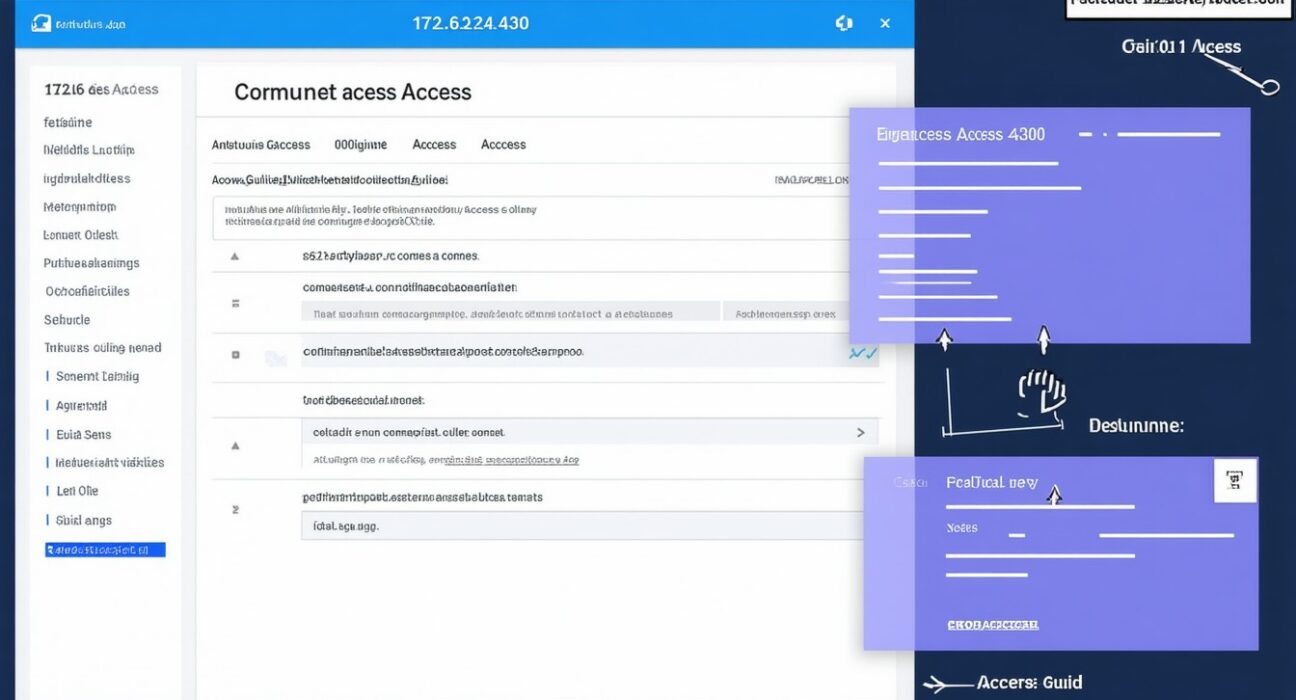Click the pointer loop icon under Gair.011 Acess
The width and height of the screenshot is (1296, 700).
pyautogui.click(x=1268, y=87)
